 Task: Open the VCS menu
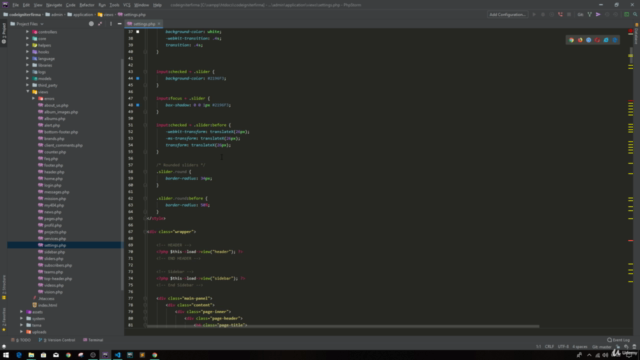pyautogui.click(x=127, y=5)
